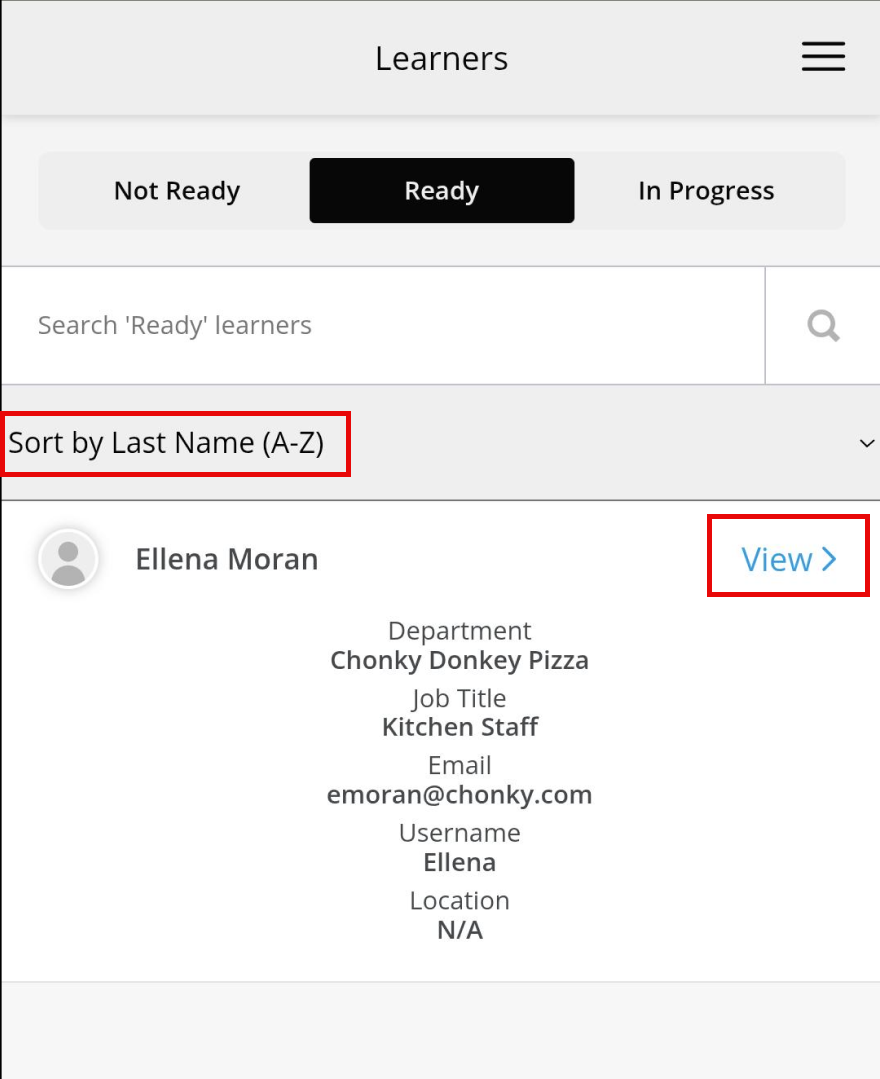Open the In Progress tab

tap(706, 191)
